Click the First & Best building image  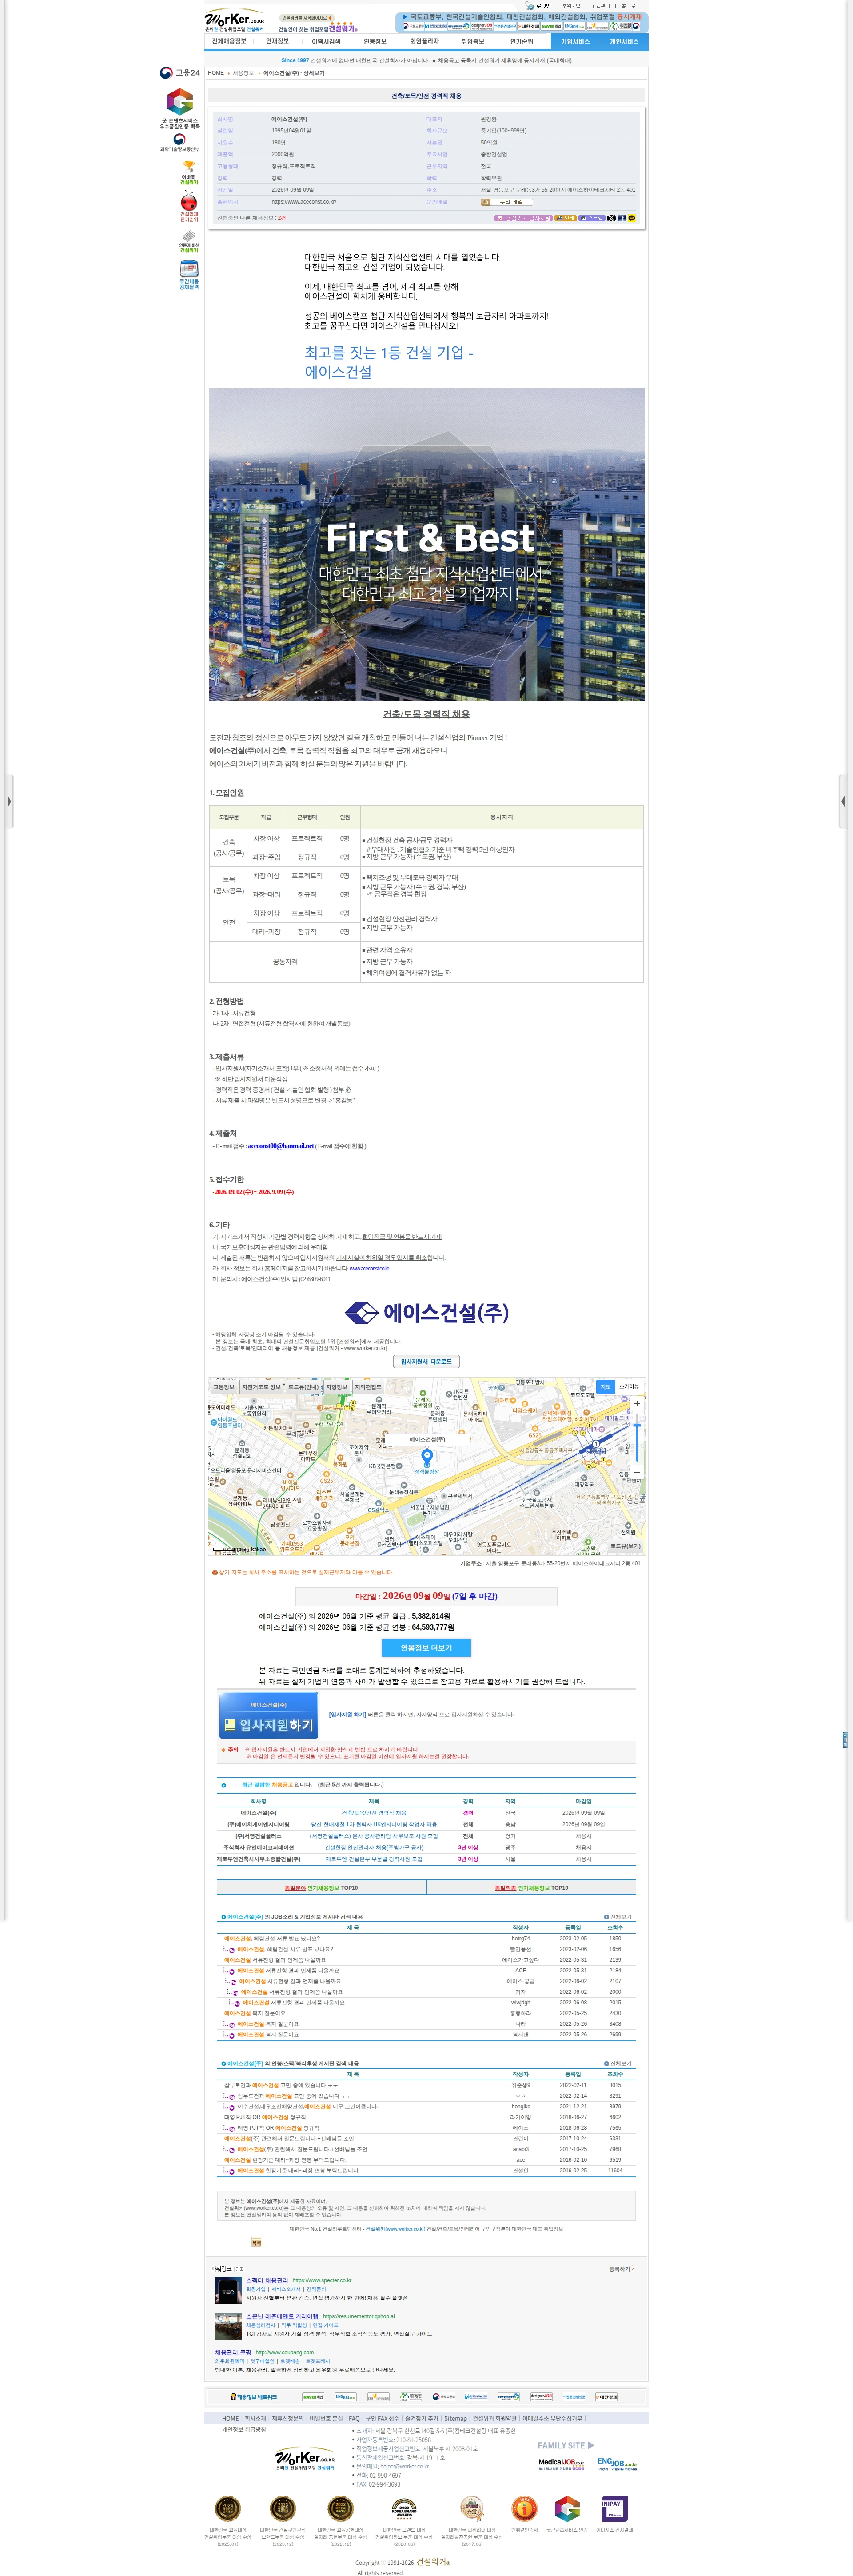pos(426,544)
